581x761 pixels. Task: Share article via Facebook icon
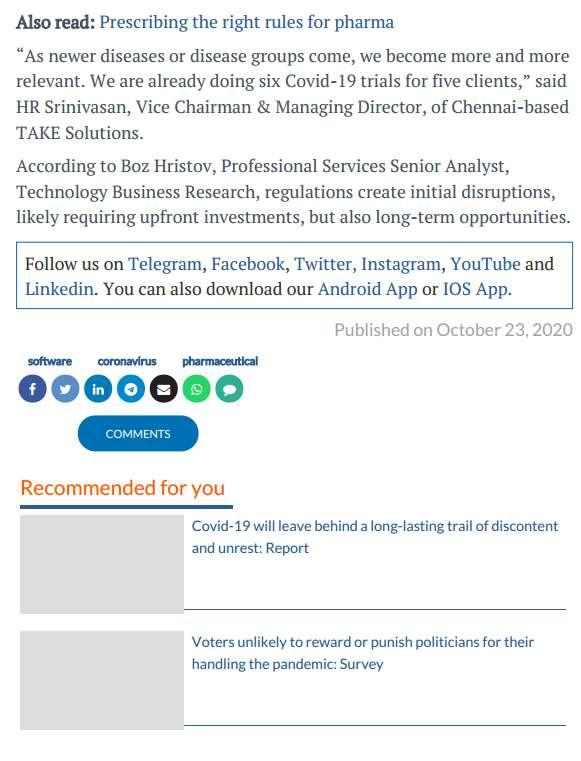click(33, 389)
